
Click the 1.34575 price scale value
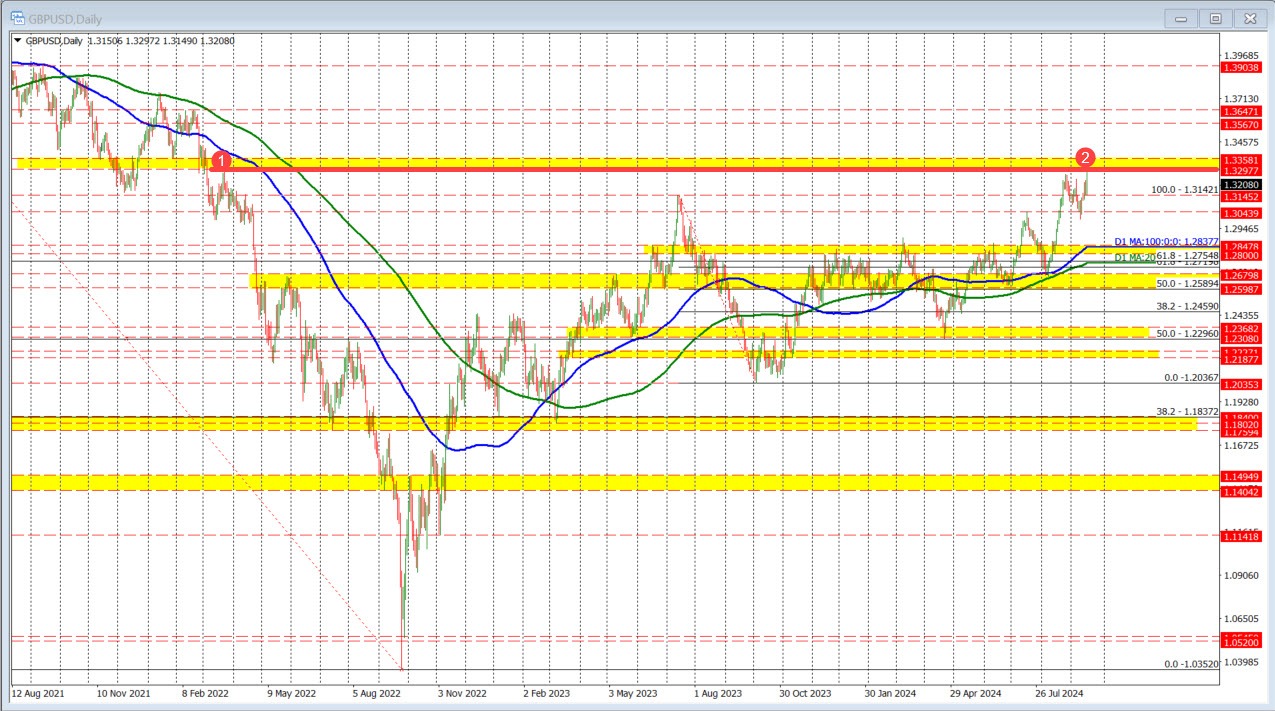pos(1240,143)
